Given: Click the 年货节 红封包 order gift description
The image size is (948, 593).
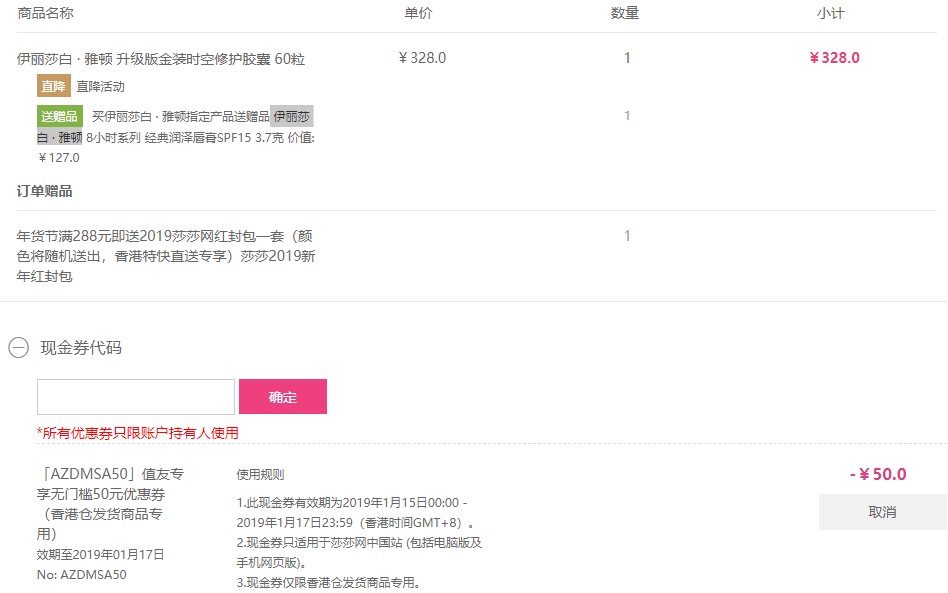Looking at the screenshot, I should [x=166, y=256].
